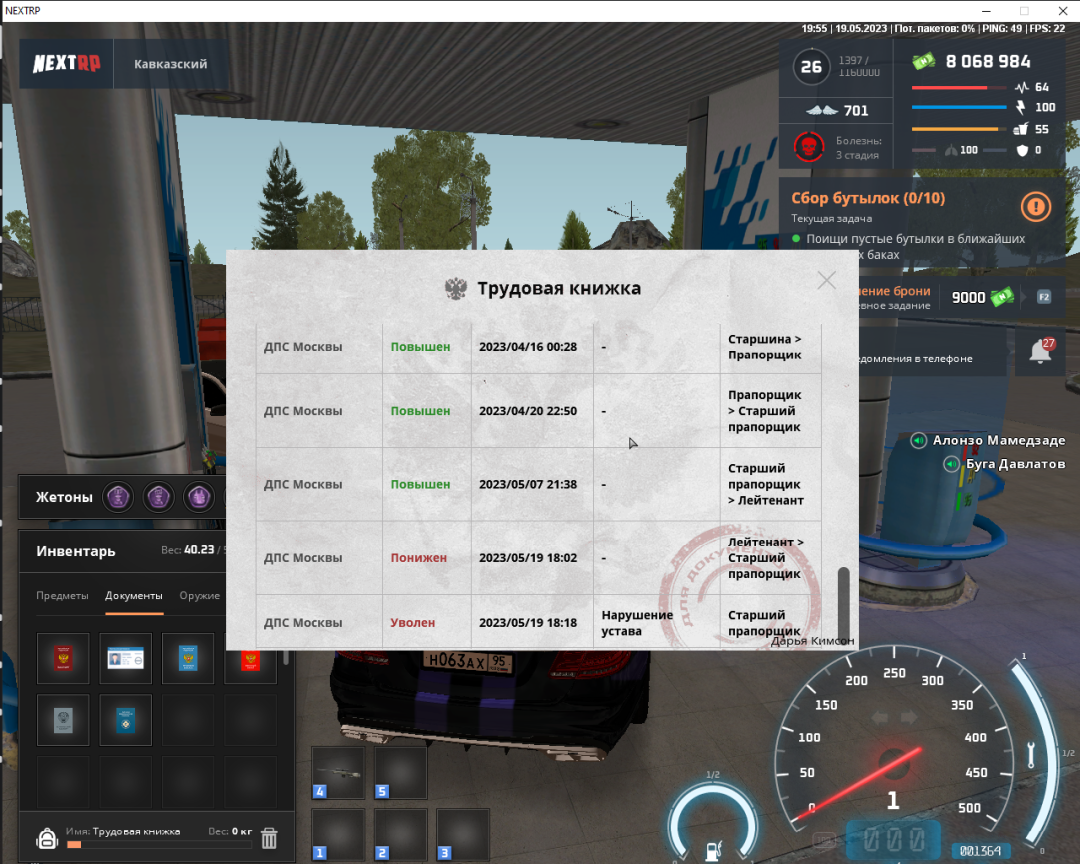
Task: Select empty hotbar slot 3
Action: [x=463, y=834]
